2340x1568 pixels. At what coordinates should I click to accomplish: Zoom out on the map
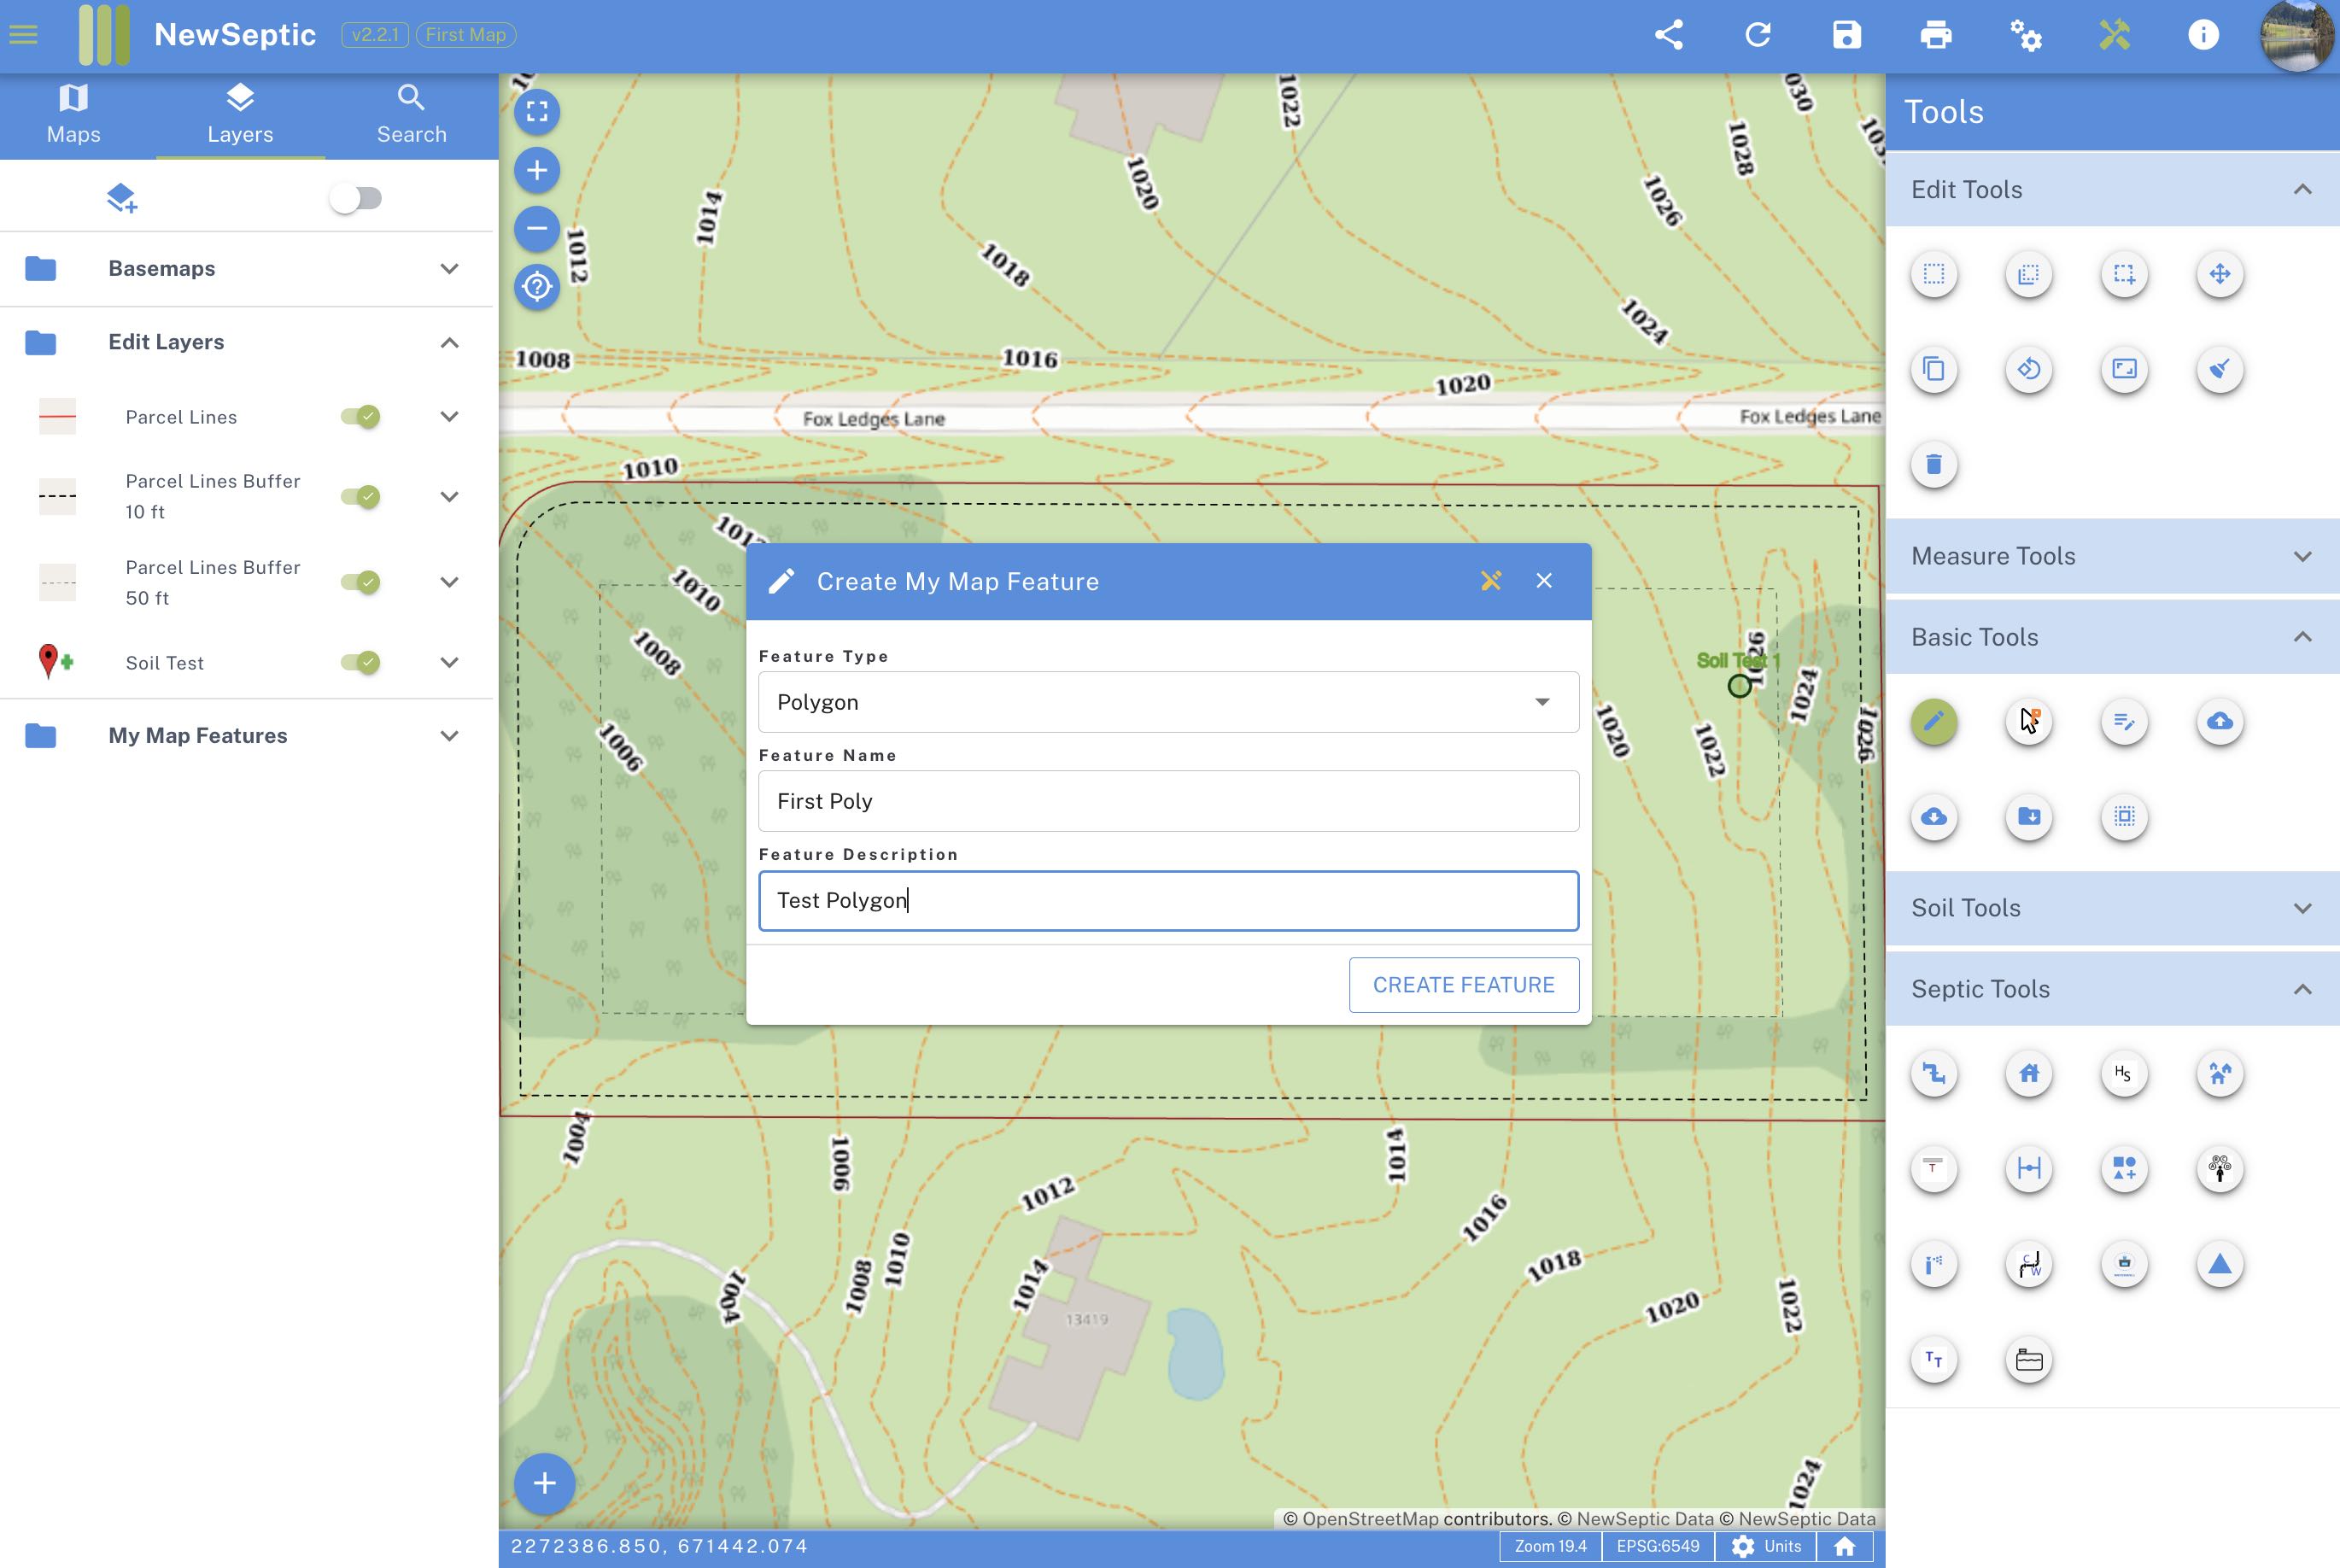click(x=537, y=228)
